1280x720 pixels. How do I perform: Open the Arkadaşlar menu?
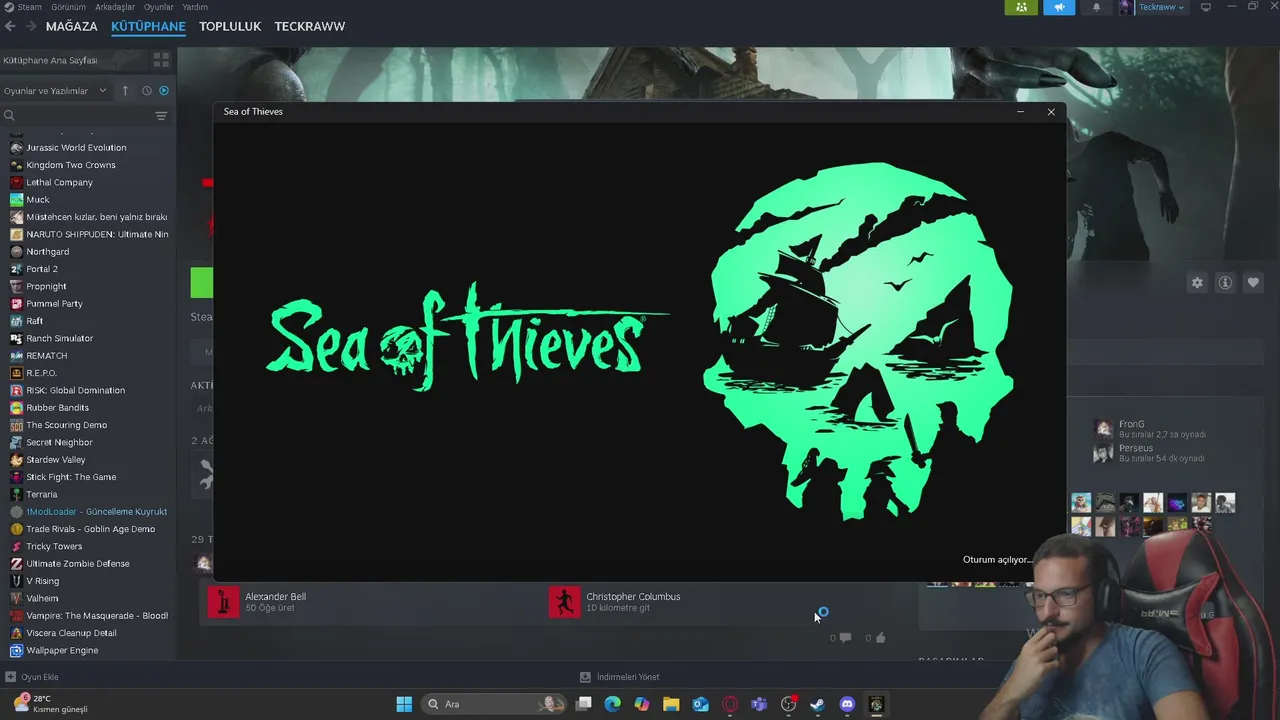click(x=115, y=7)
